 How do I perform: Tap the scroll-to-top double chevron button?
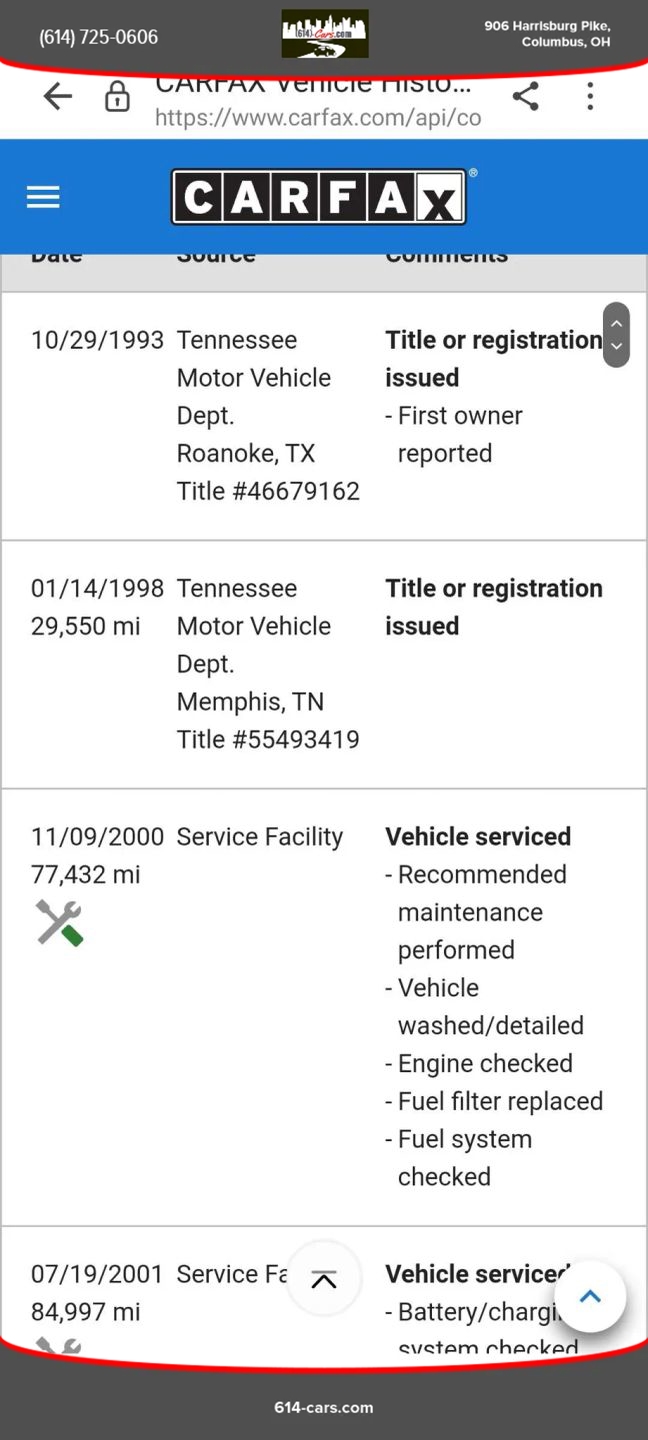pyautogui.click(x=323, y=1280)
